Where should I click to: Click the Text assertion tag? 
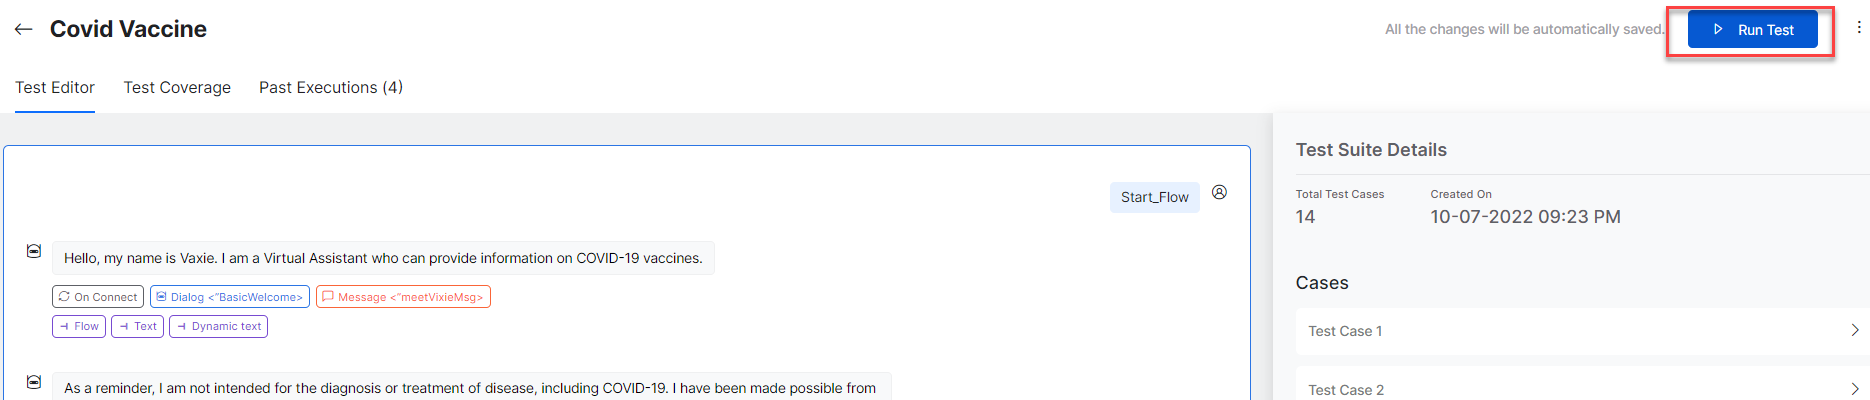(138, 326)
